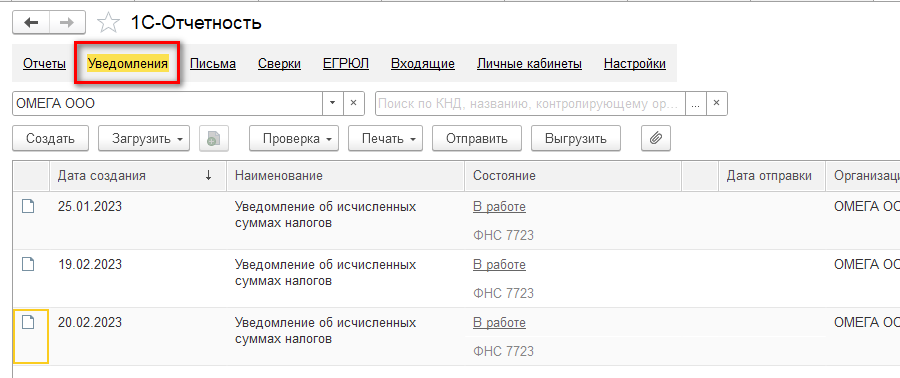
Task: Expand the ОМЕГА ООО organization dropdown
Action: [333, 103]
